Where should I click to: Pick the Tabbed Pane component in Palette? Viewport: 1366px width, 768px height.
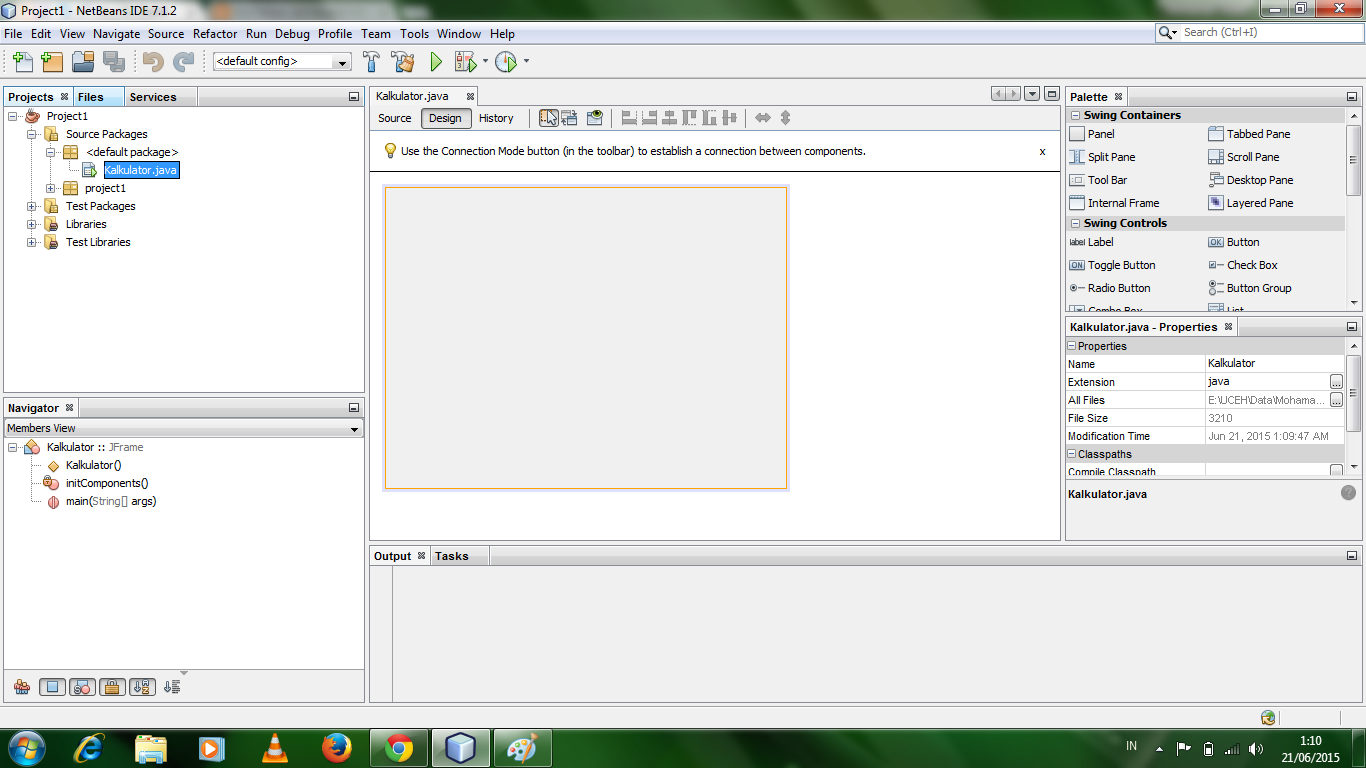1249,134
